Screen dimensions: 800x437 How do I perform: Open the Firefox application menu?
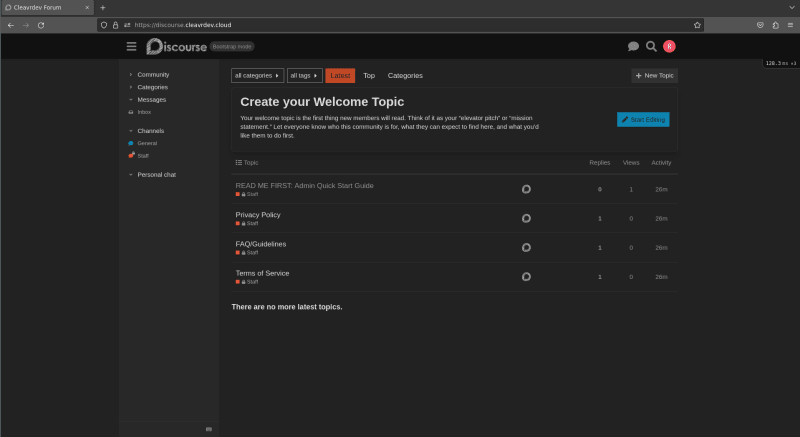790,25
